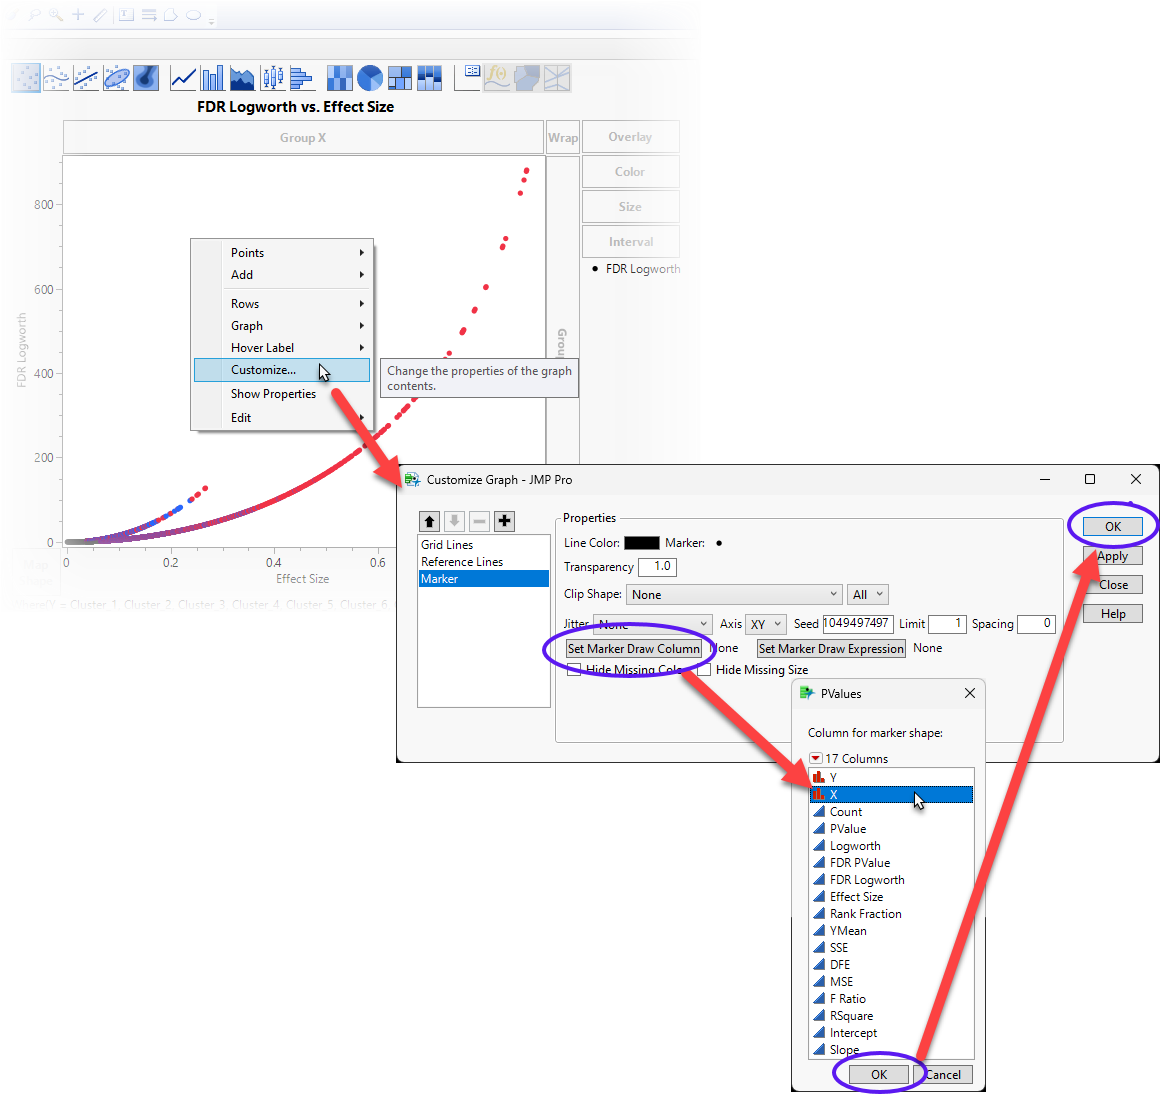
Task: Click Cancel in the PValues dialog
Action: coord(943,1075)
